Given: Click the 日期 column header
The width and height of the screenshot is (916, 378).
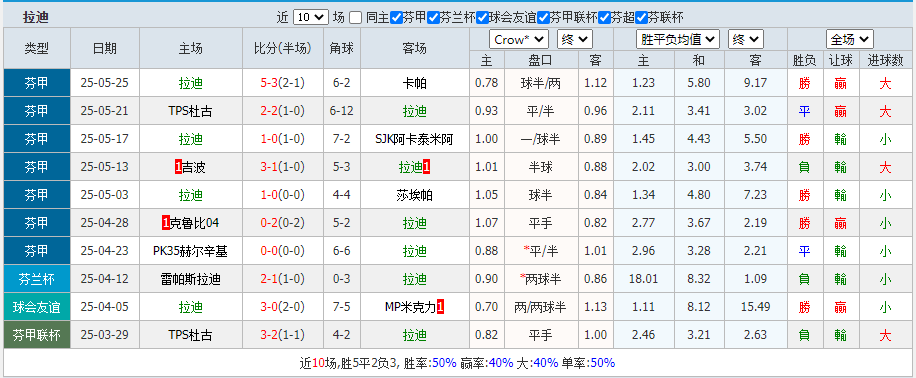Looking at the screenshot, I should coord(105,48).
